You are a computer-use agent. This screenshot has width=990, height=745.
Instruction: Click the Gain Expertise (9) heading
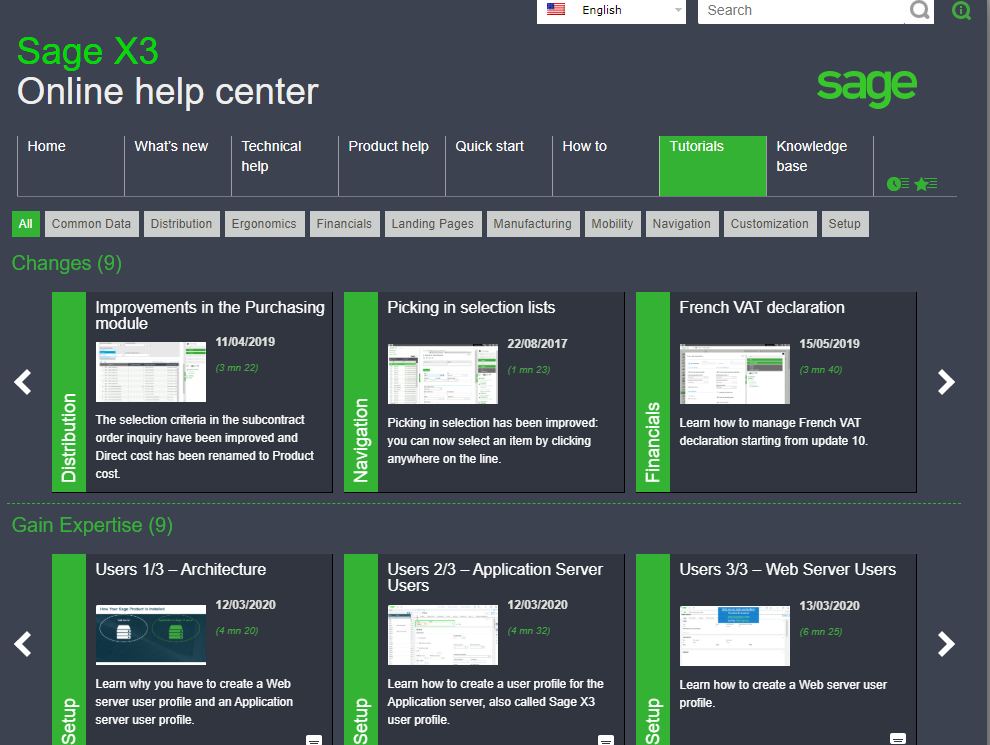tap(92, 525)
